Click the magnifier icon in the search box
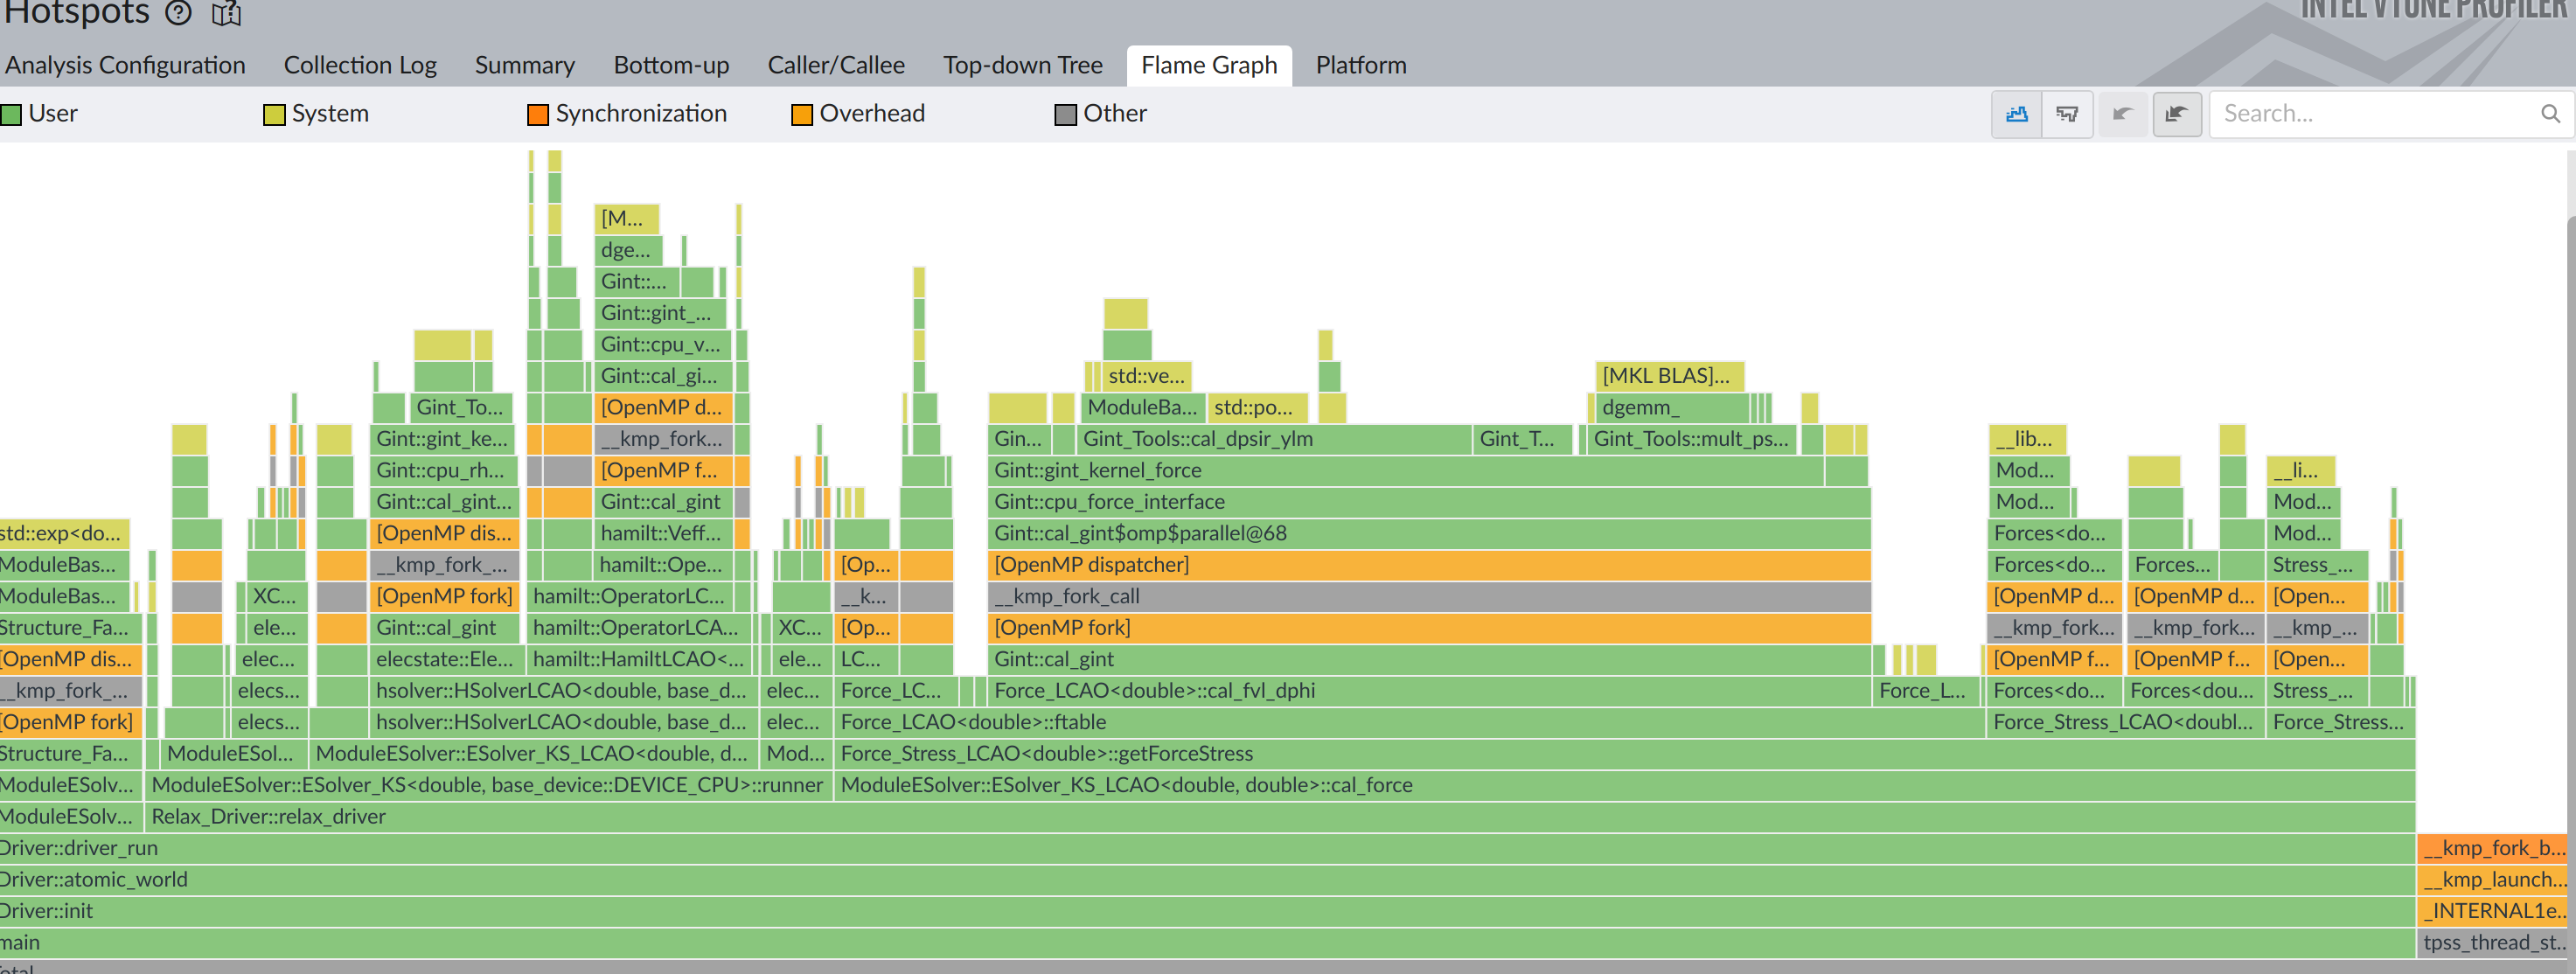 pos(2550,114)
